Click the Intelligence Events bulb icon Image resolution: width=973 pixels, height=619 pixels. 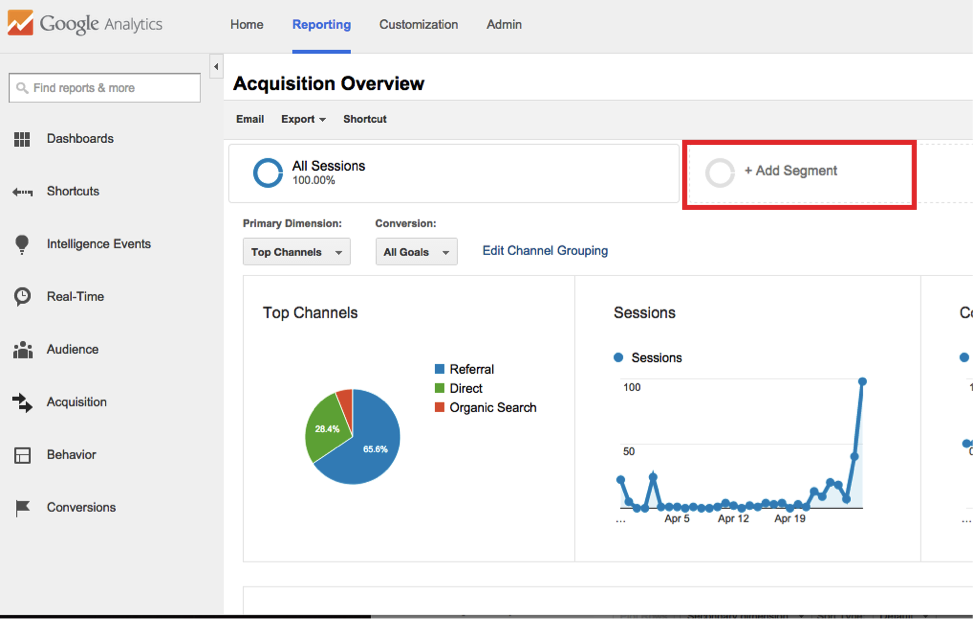(22, 243)
